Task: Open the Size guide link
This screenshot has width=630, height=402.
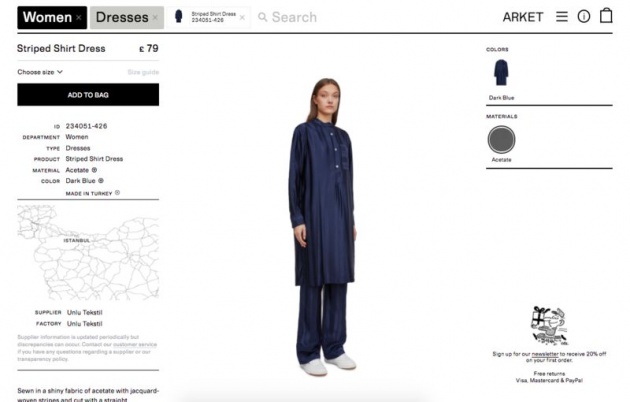Action: click(143, 72)
